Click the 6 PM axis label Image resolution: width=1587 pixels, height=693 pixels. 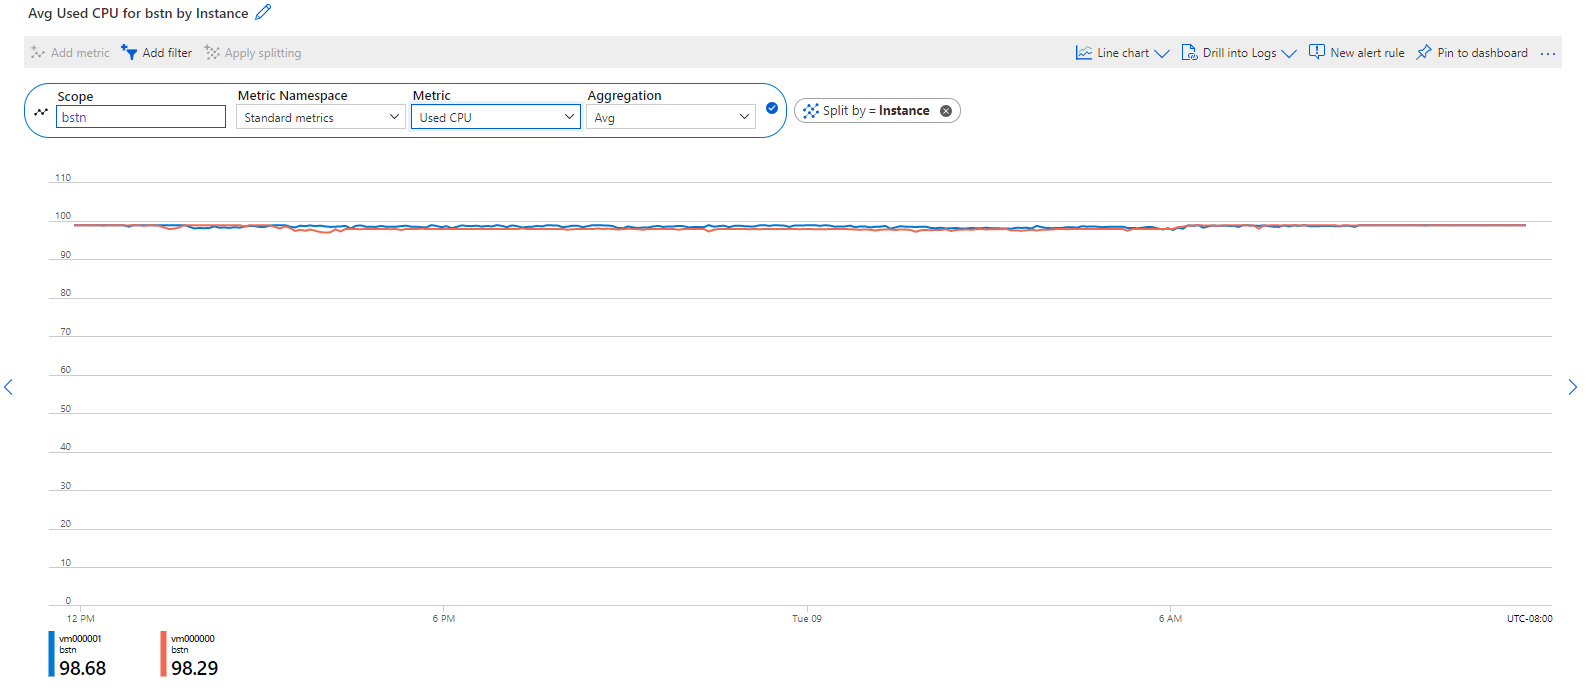click(444, 619)
